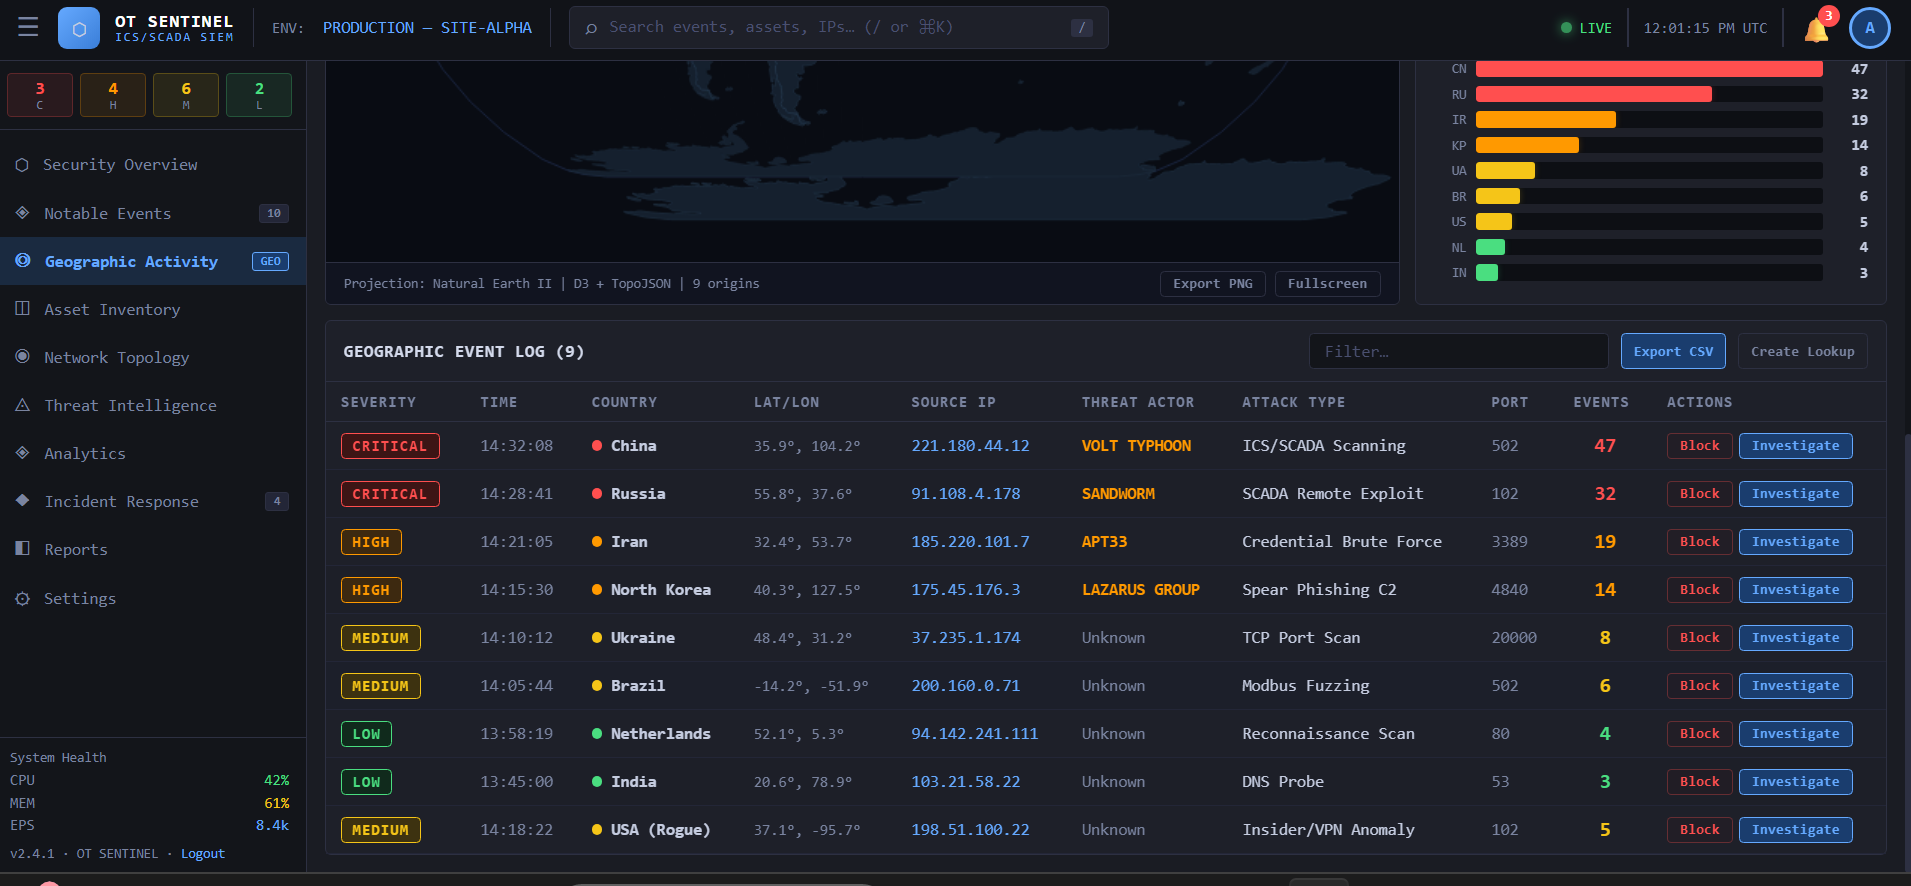Select the critical severity count tile
The image size is (1911, 886).
tap(40, 95)
